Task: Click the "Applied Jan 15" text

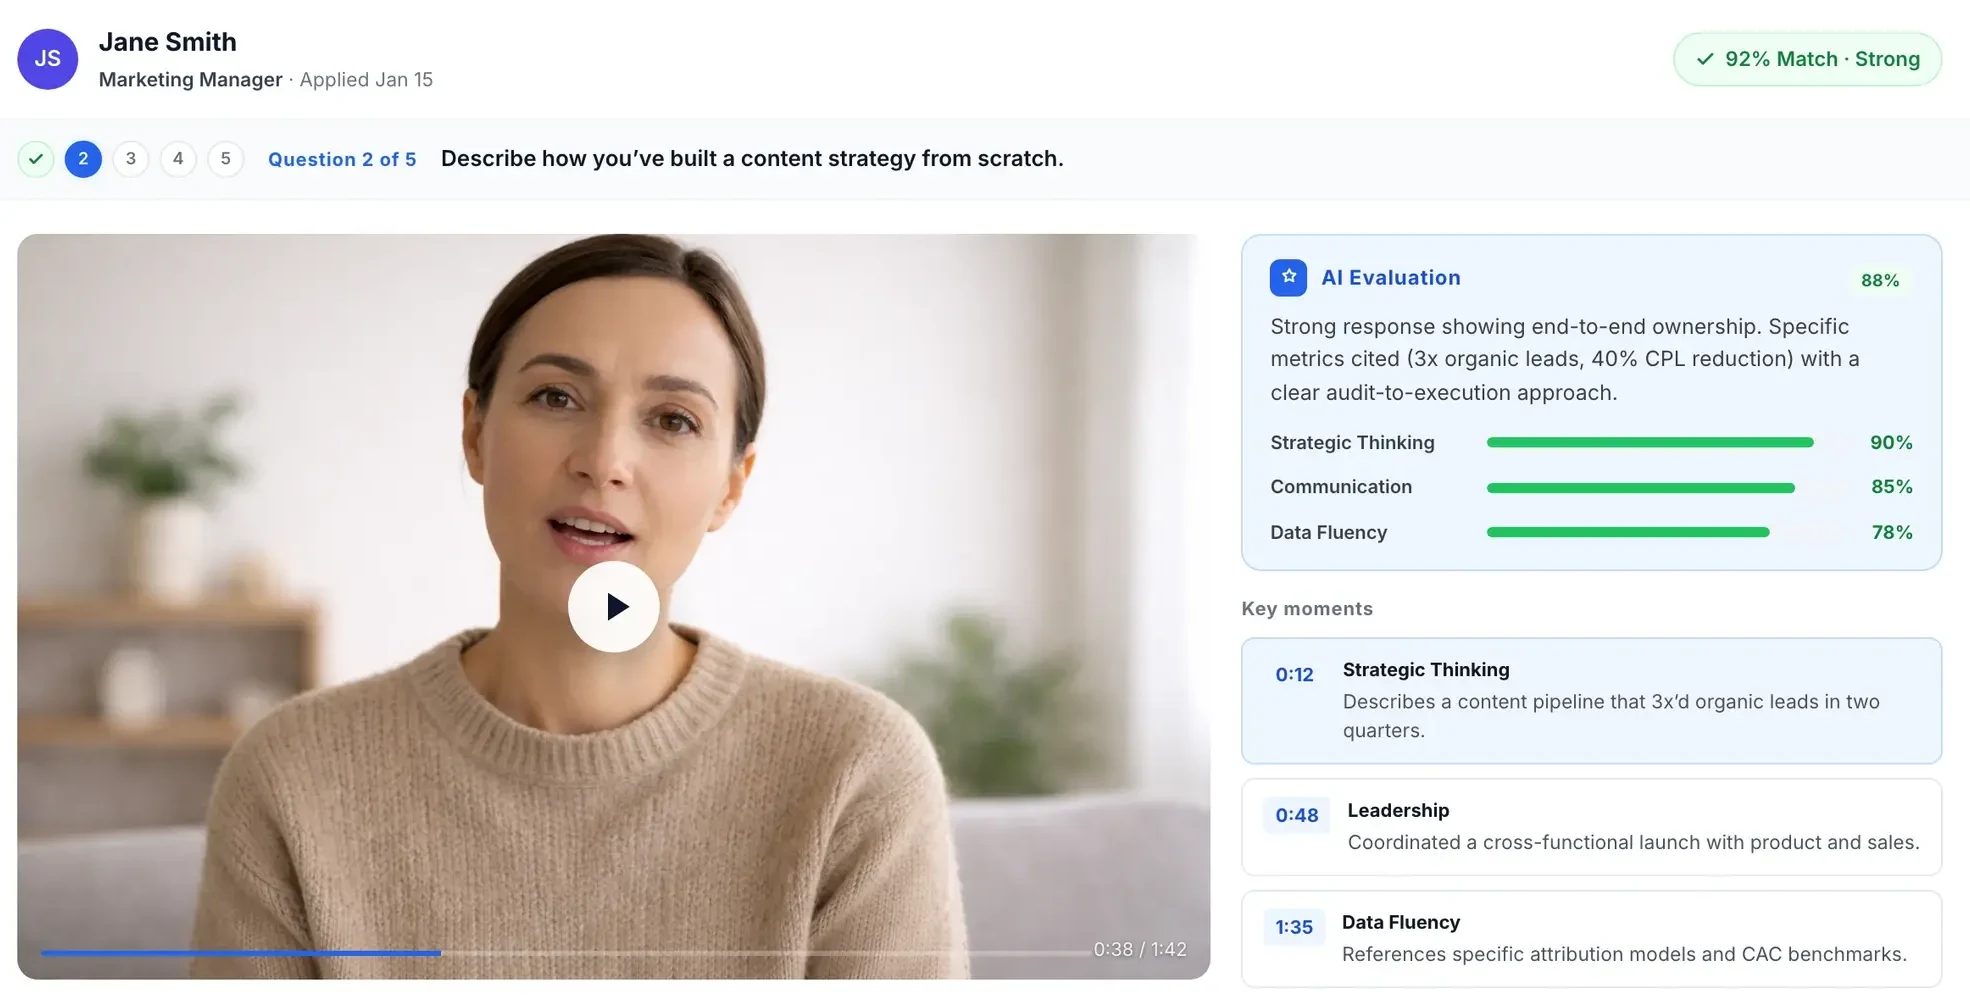Action: [x=366, y=80]
